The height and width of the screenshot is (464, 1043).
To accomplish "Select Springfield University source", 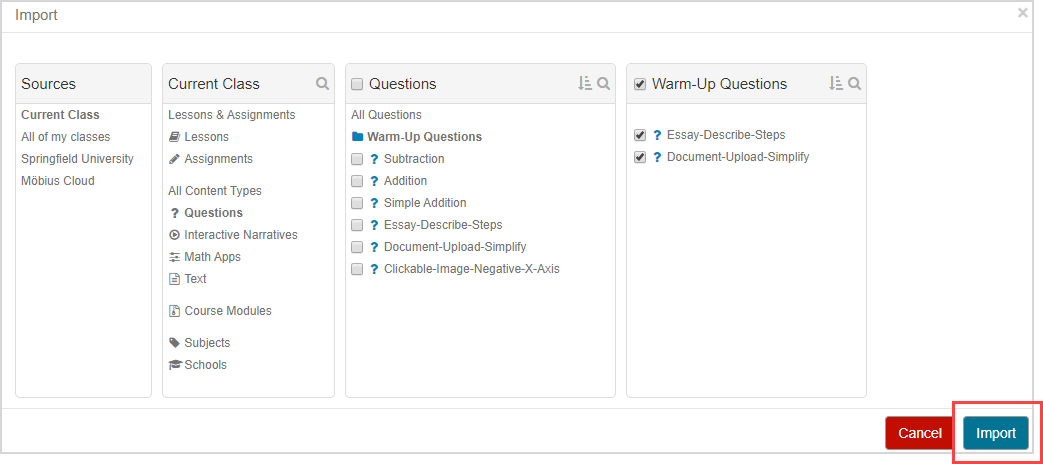I will (77, 159).
